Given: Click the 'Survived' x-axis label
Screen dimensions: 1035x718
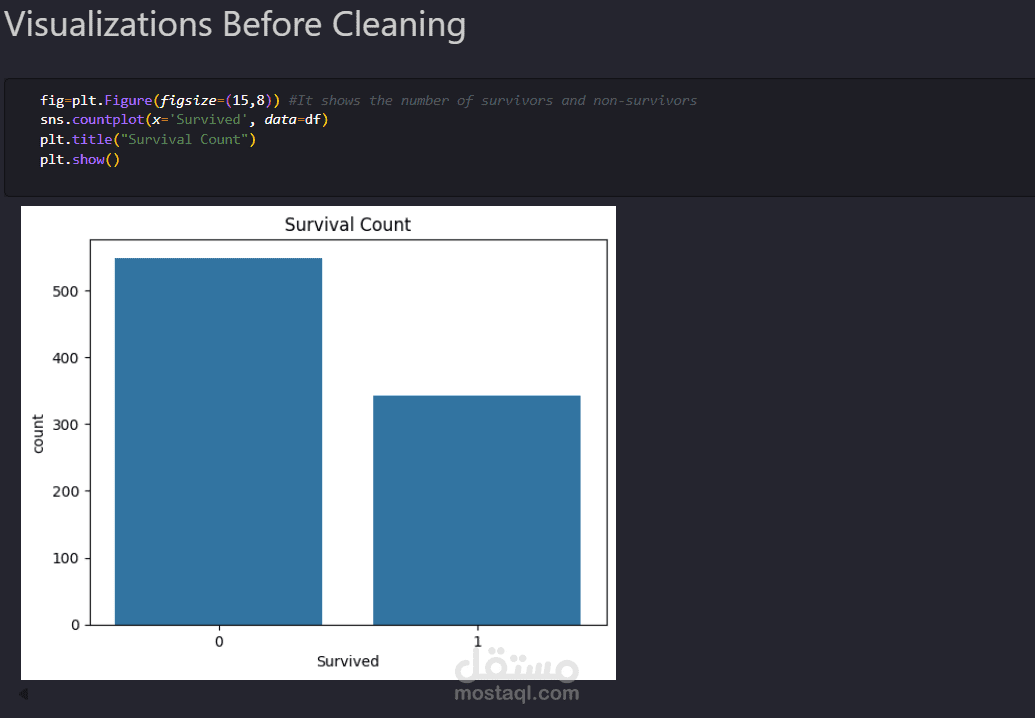Looking at the screenshot, I should 347,661.
